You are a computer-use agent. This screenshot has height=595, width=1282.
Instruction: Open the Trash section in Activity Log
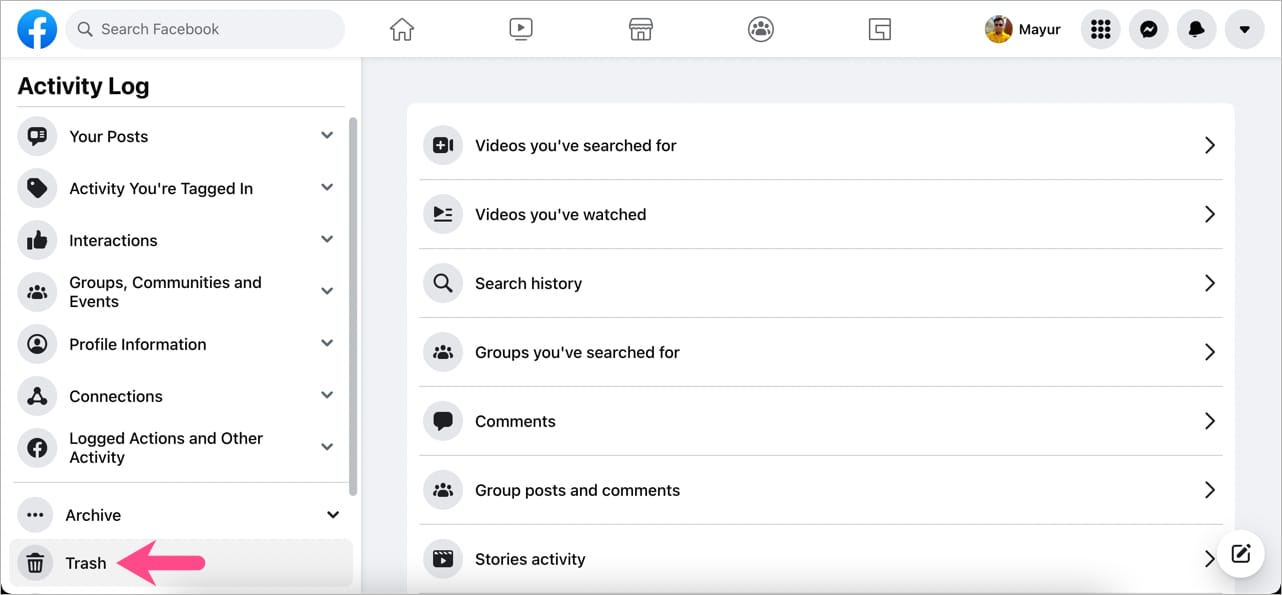click(x=86, y=563)
